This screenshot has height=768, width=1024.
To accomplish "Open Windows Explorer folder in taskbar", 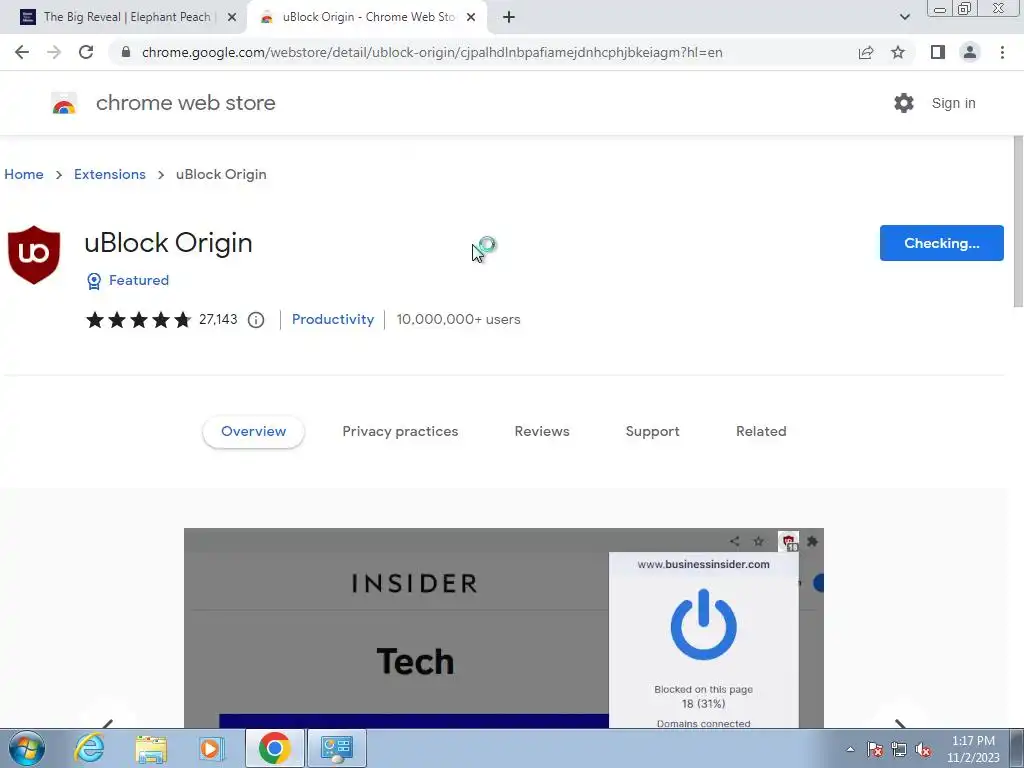I will pyautogui.click(x=151, y=748).
